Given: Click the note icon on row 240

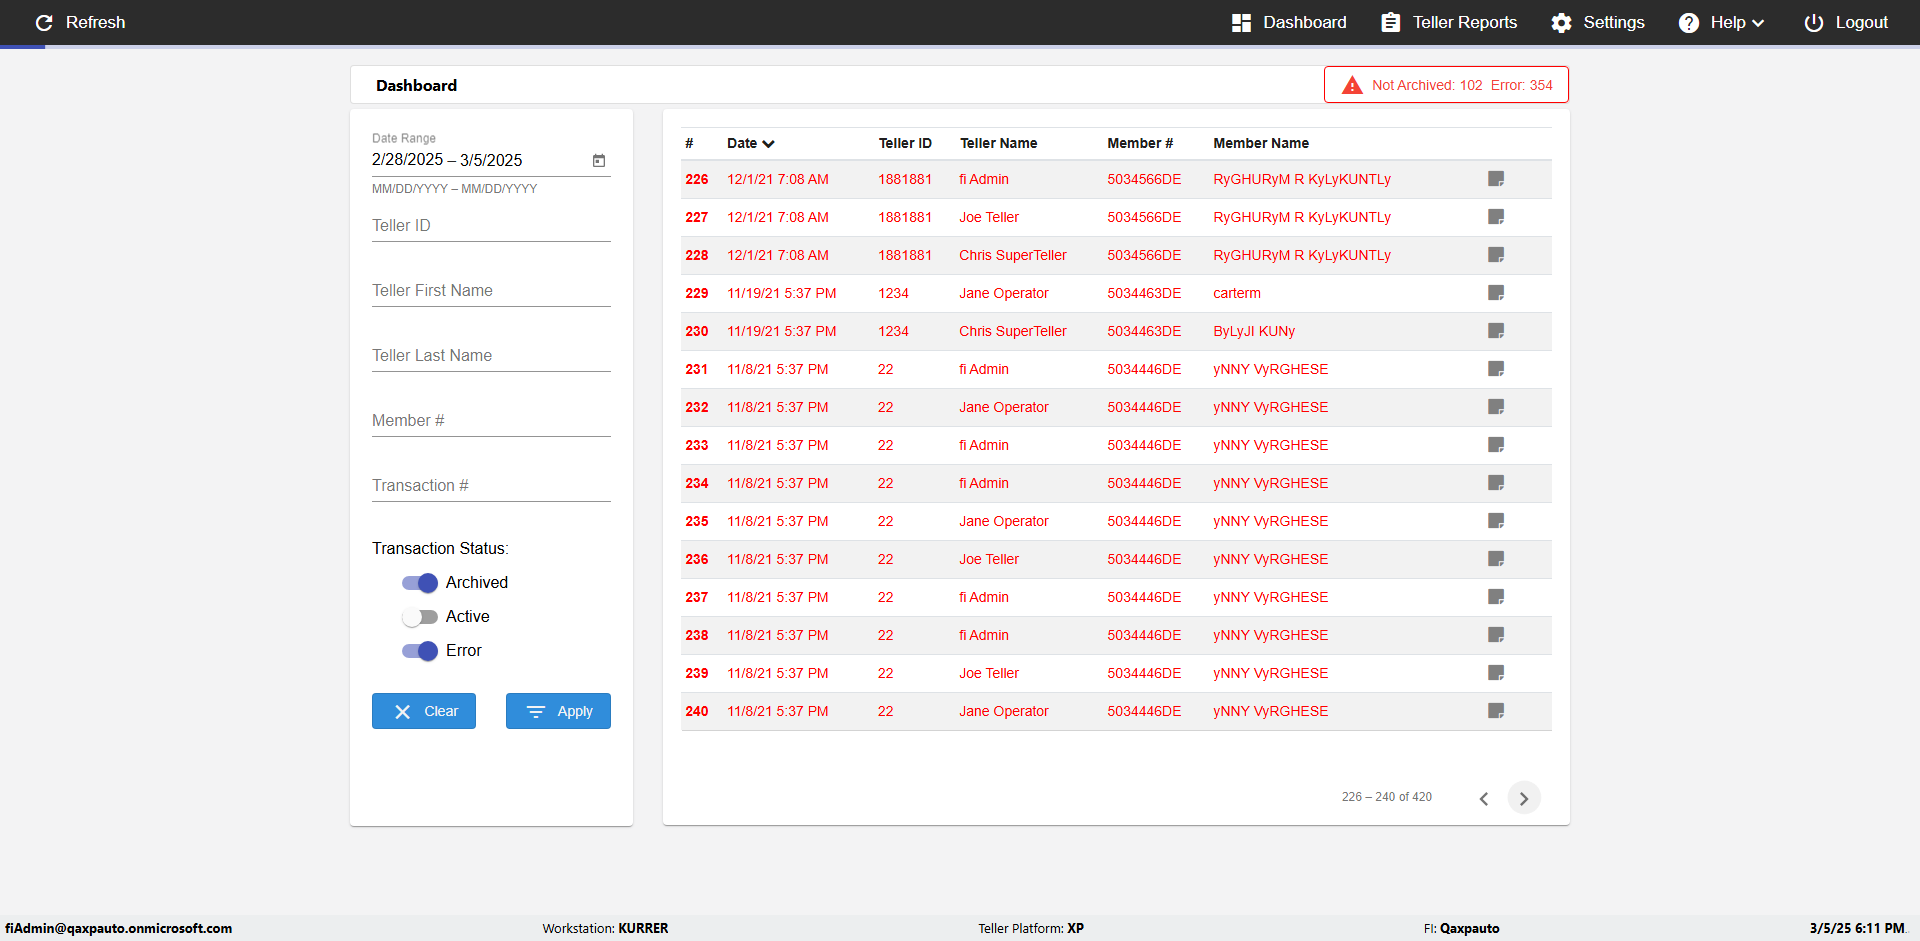Looking at the screenshot, I should (1496, 711).
